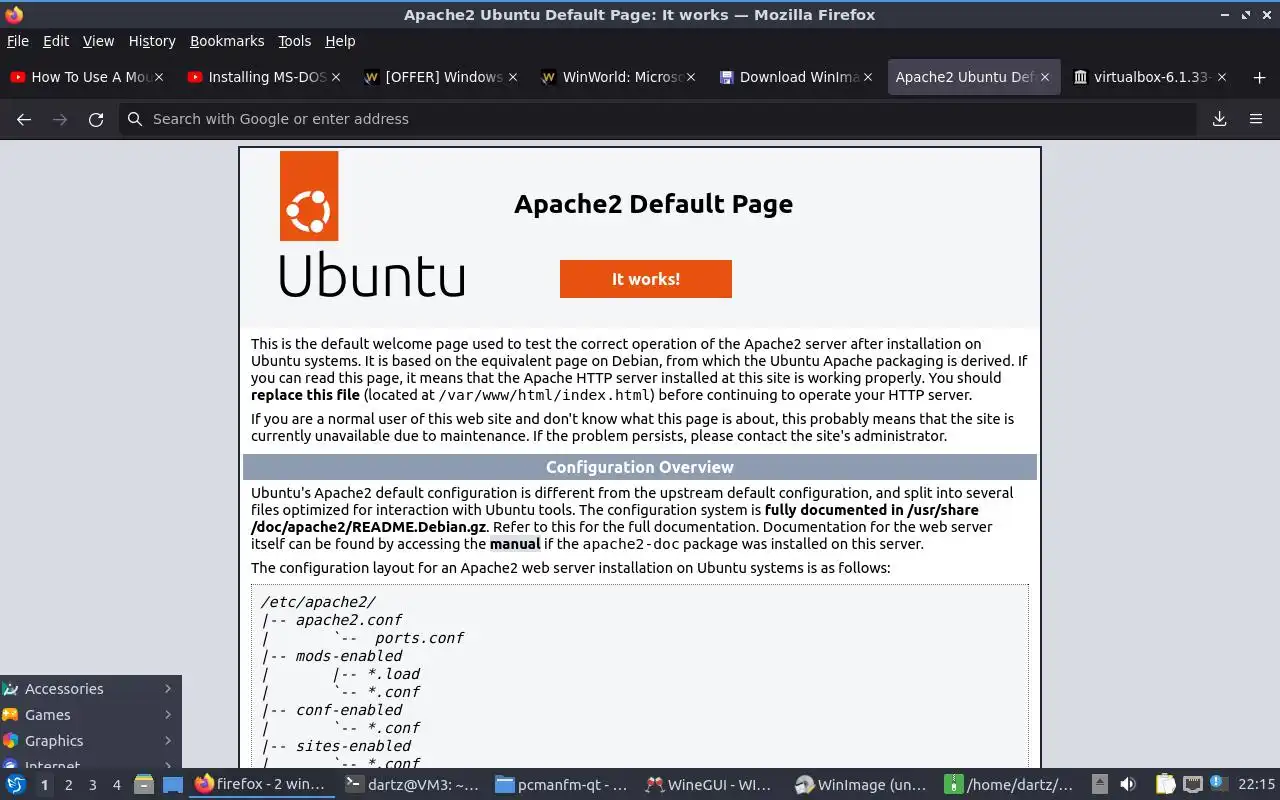The image size is (1280, 800).
Task: Expand the Graphics submenu
Action: [x=90, y=741]
